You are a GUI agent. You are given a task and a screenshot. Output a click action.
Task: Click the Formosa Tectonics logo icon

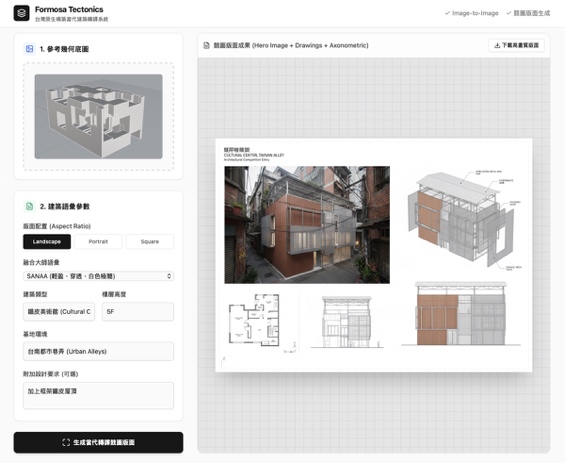point(22,13)
